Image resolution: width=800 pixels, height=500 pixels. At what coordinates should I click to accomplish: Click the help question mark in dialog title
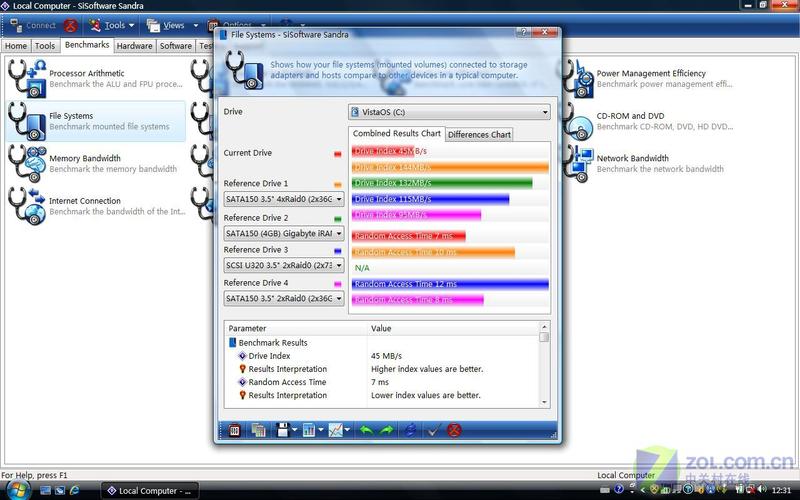pos(523,33)
